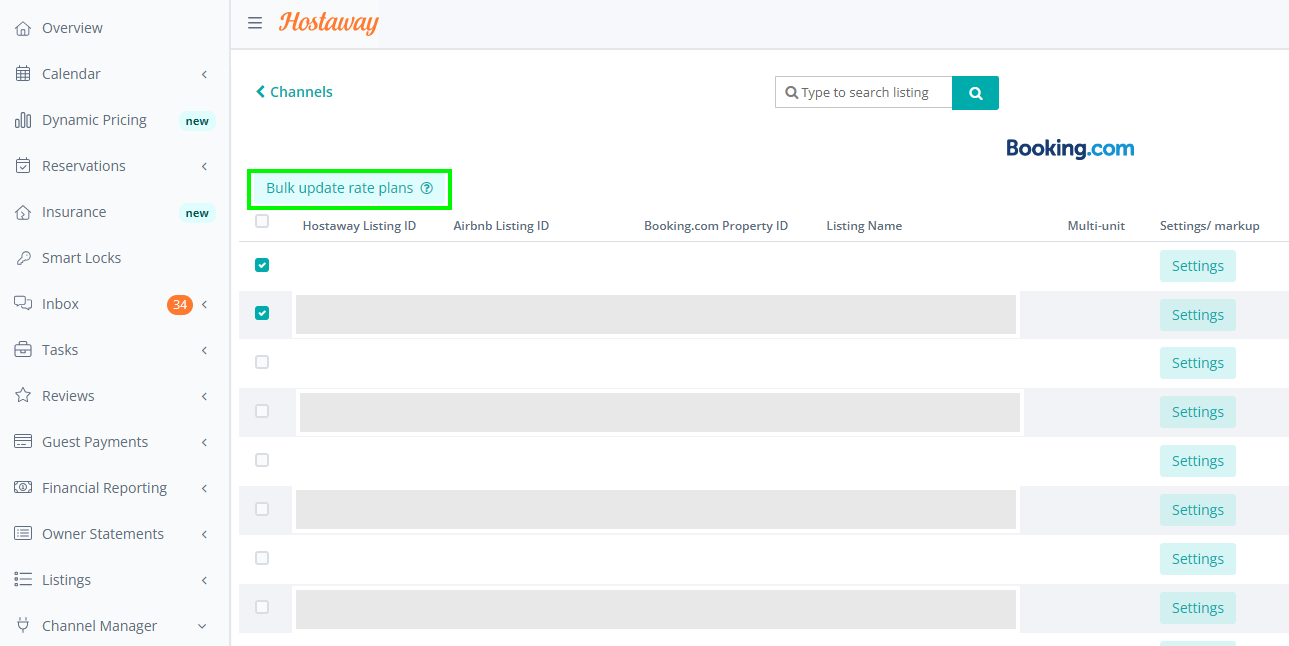The width and height of the screenshot is (1289, 646).
Task: Click the Owner Statements document icon
Action: pyautogui.click(x=23, y=534)
